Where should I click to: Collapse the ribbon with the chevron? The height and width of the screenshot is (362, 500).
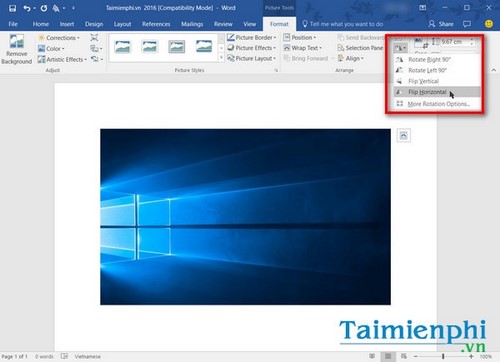coord(494,70)
